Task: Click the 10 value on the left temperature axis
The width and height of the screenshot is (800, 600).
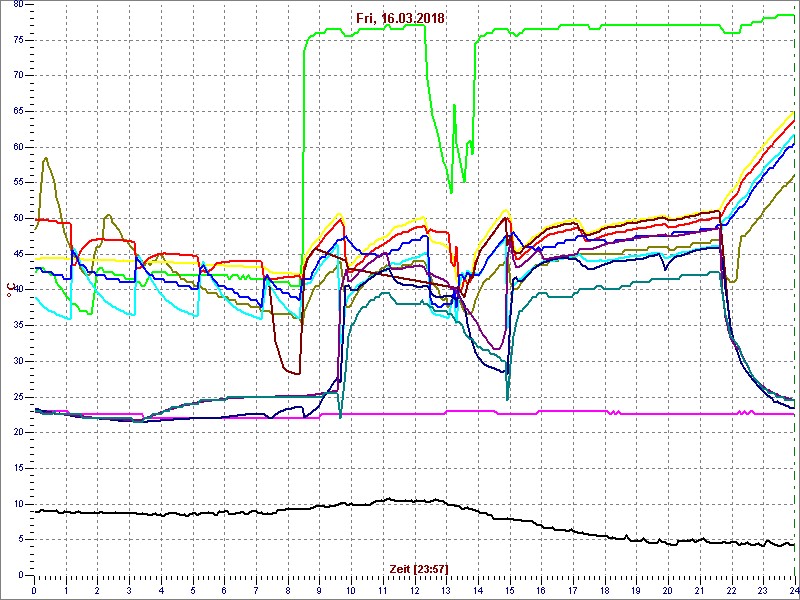Action: [x=18, y=504]
